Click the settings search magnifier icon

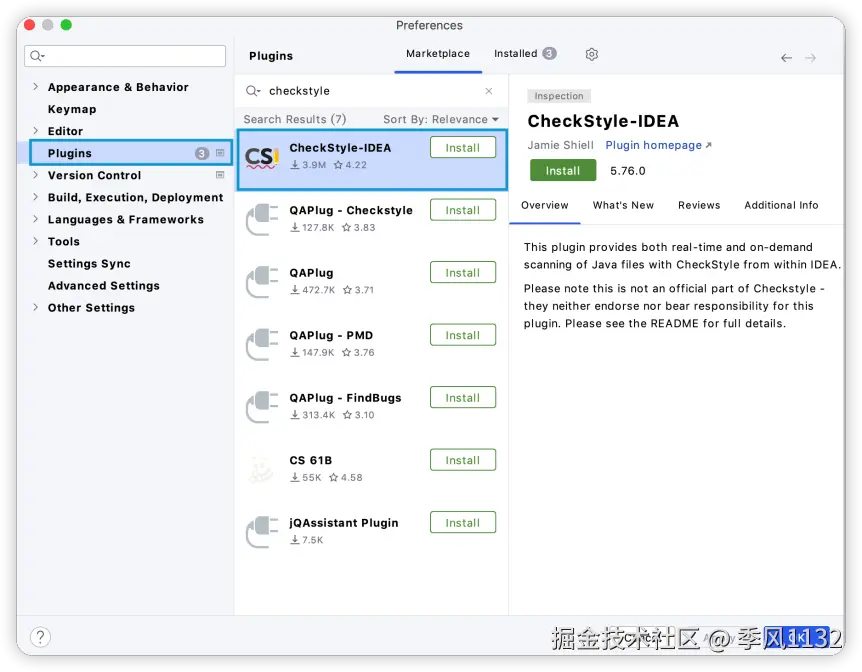tap(37, 56)
